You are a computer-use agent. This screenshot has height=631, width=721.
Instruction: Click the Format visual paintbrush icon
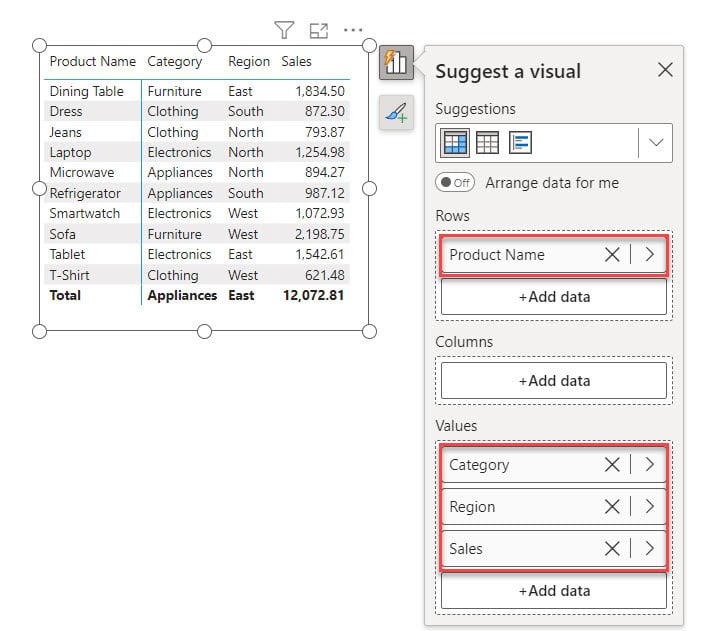click(396, 113)
